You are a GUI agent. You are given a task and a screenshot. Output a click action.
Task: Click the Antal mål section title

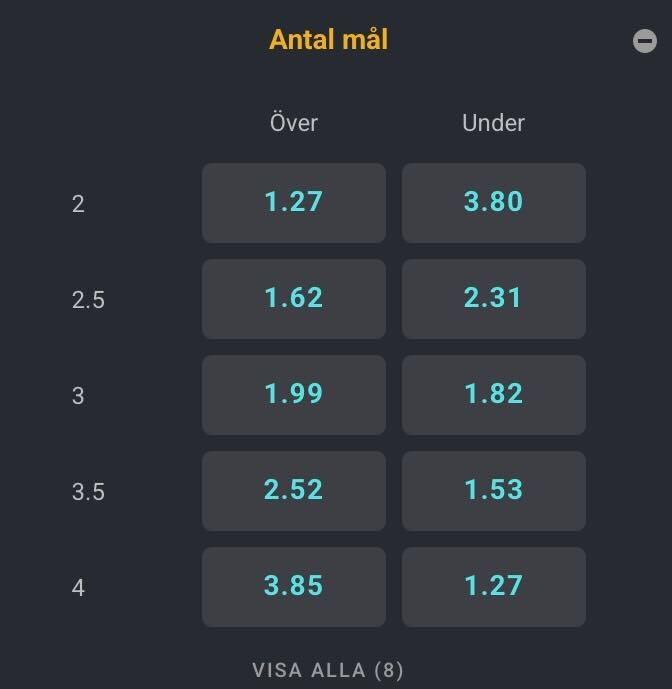(x=328, y=40)
